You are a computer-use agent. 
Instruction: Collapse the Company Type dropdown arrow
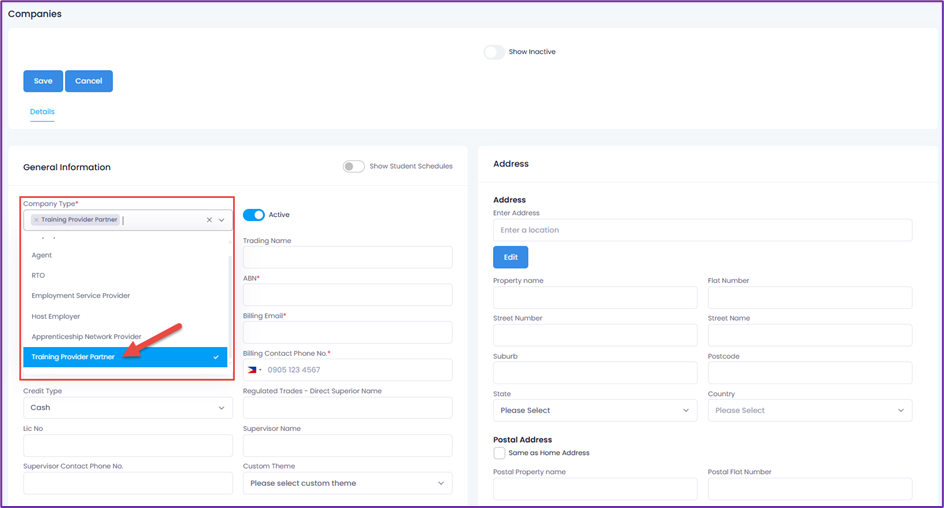[x=222, y=220]
